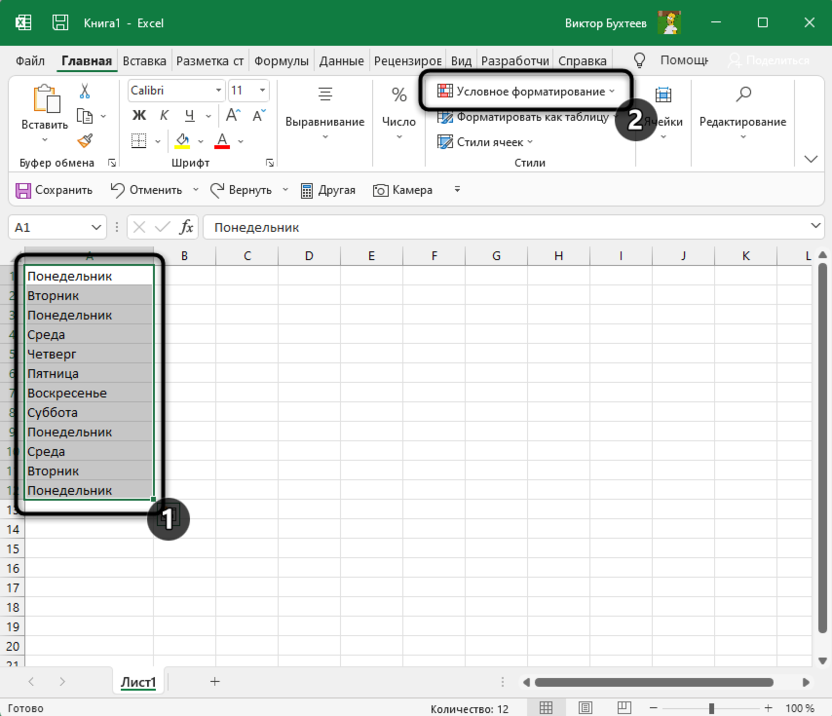Toggle underline Ч formatting

(189, 115)
